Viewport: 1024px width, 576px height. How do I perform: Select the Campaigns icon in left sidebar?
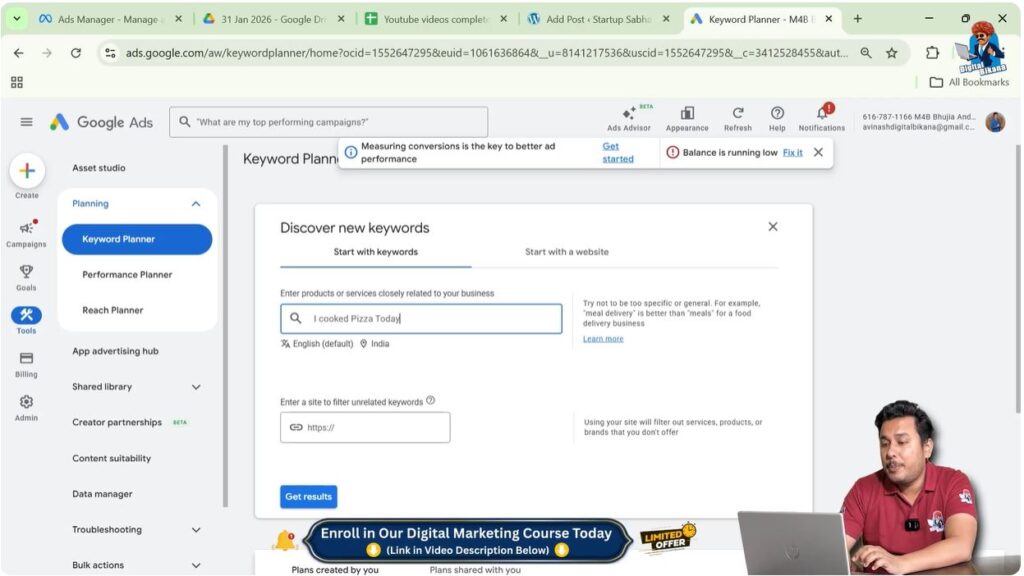click(x=27, y=228)
